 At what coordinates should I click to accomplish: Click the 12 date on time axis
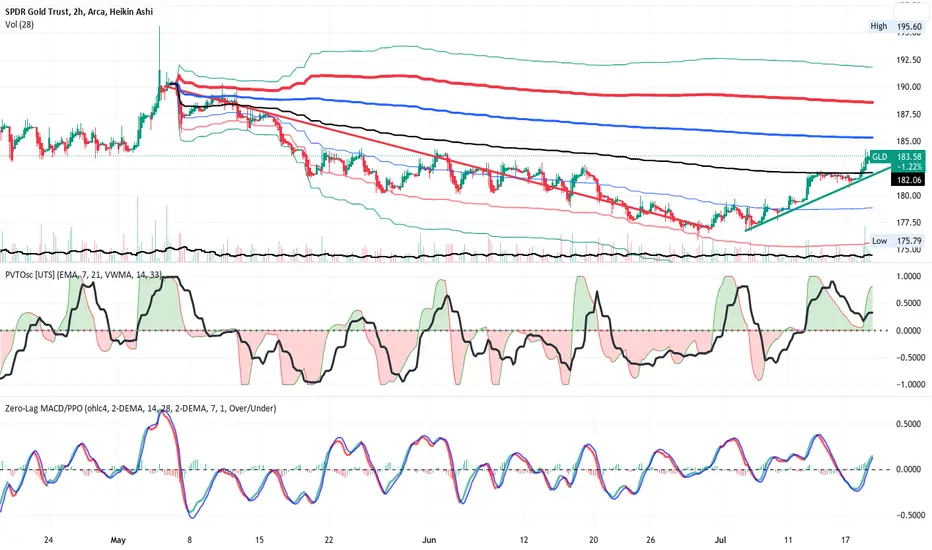[523, 540]
